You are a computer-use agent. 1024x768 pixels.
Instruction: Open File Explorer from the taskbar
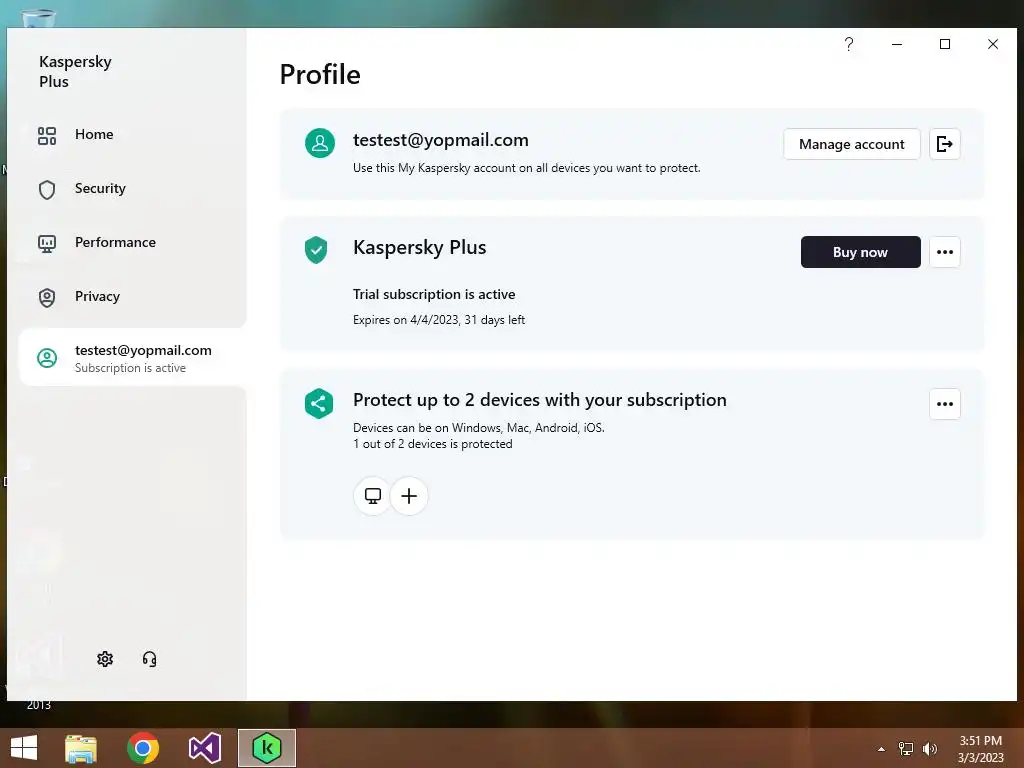(81, 748)
